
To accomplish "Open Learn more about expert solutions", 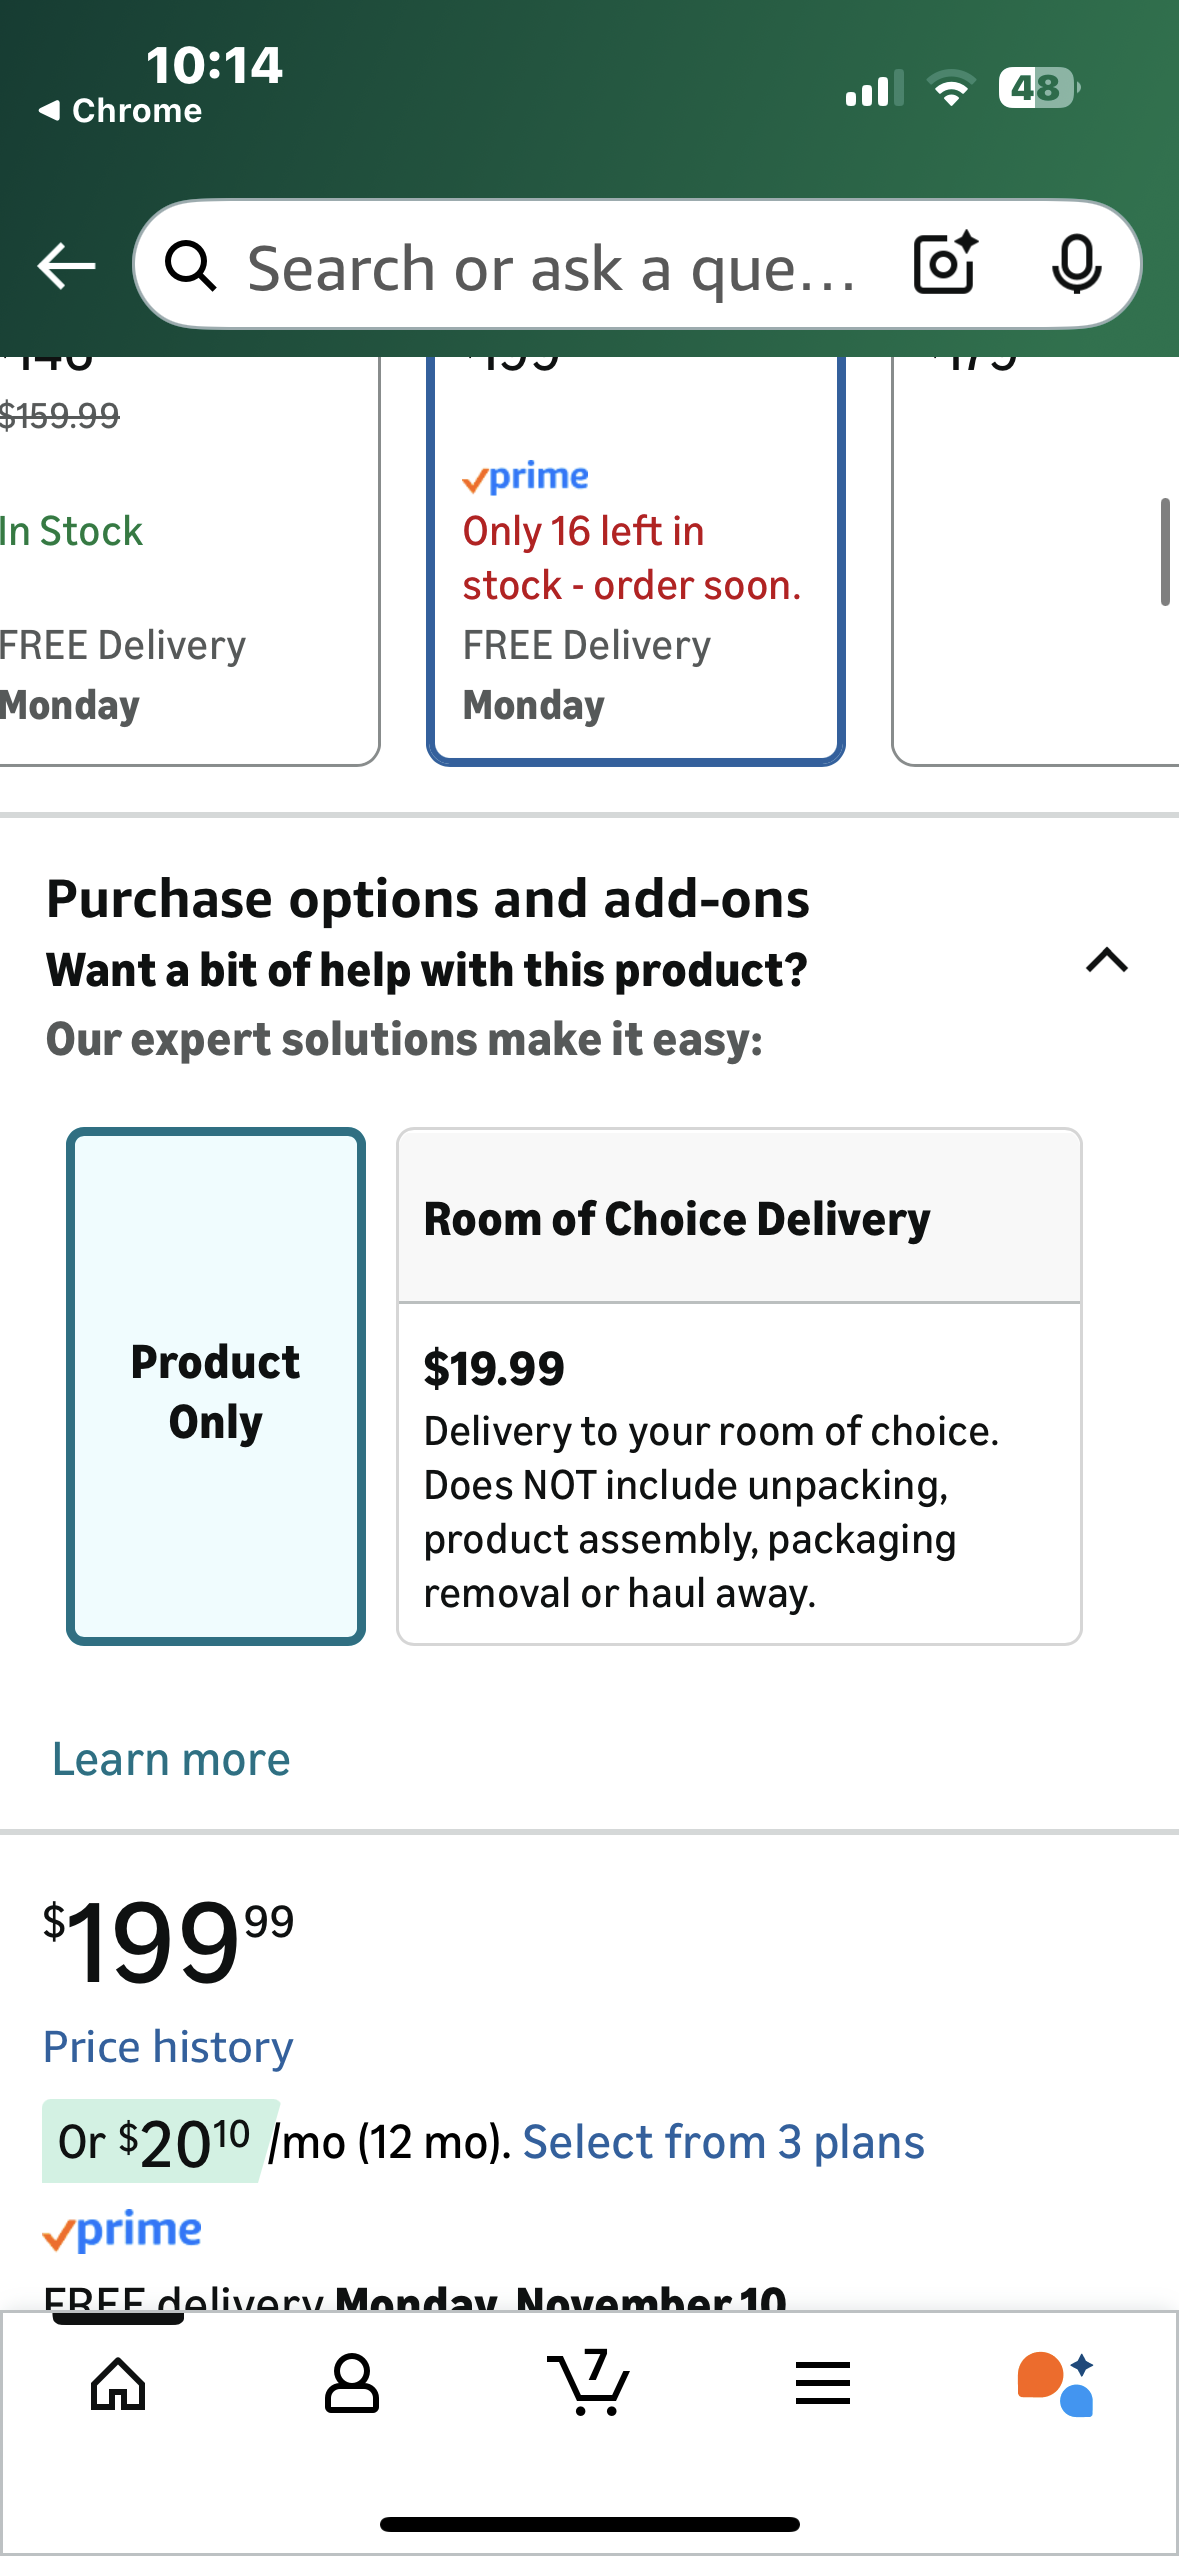I will pos(171,1759).
